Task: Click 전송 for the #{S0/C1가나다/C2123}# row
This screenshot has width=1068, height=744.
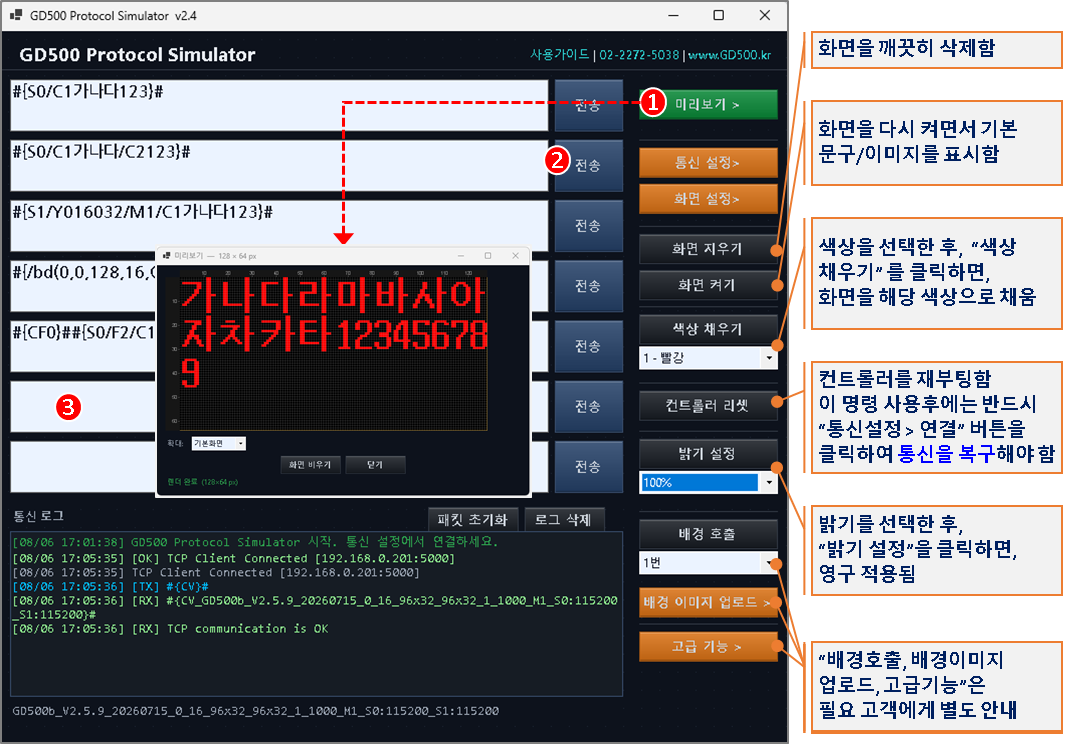Action: coord(588,166)
